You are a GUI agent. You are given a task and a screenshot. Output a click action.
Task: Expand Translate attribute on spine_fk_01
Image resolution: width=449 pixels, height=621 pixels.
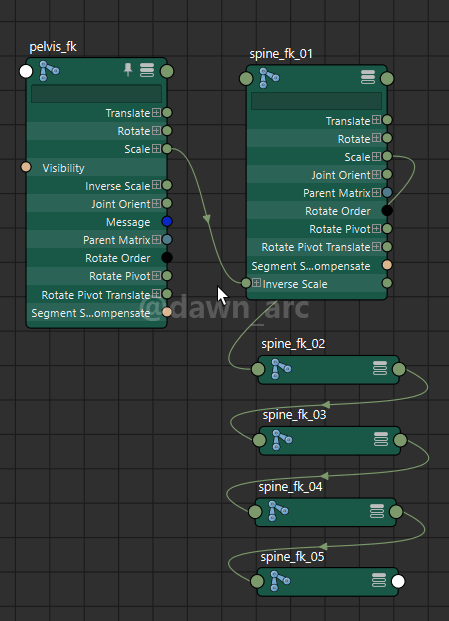tap(377, 120)
